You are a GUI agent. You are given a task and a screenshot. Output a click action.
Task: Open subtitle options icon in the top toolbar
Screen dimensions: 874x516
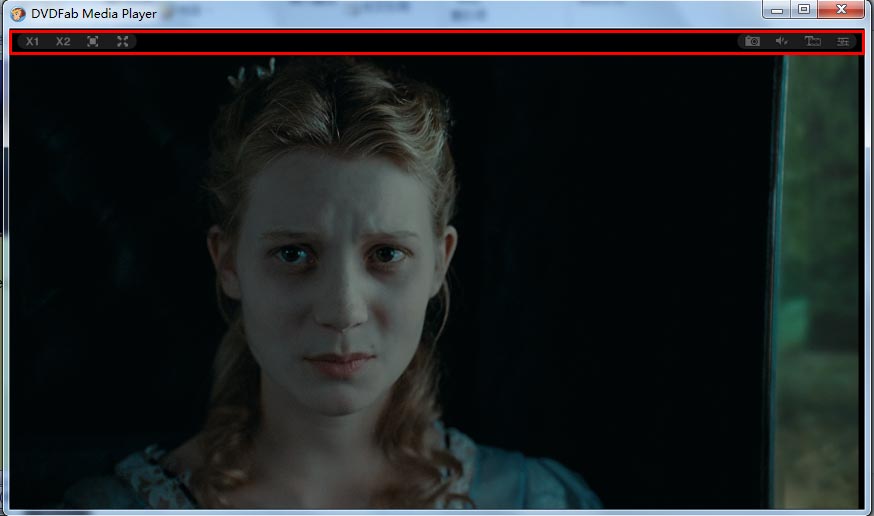[x=813, y=42]
